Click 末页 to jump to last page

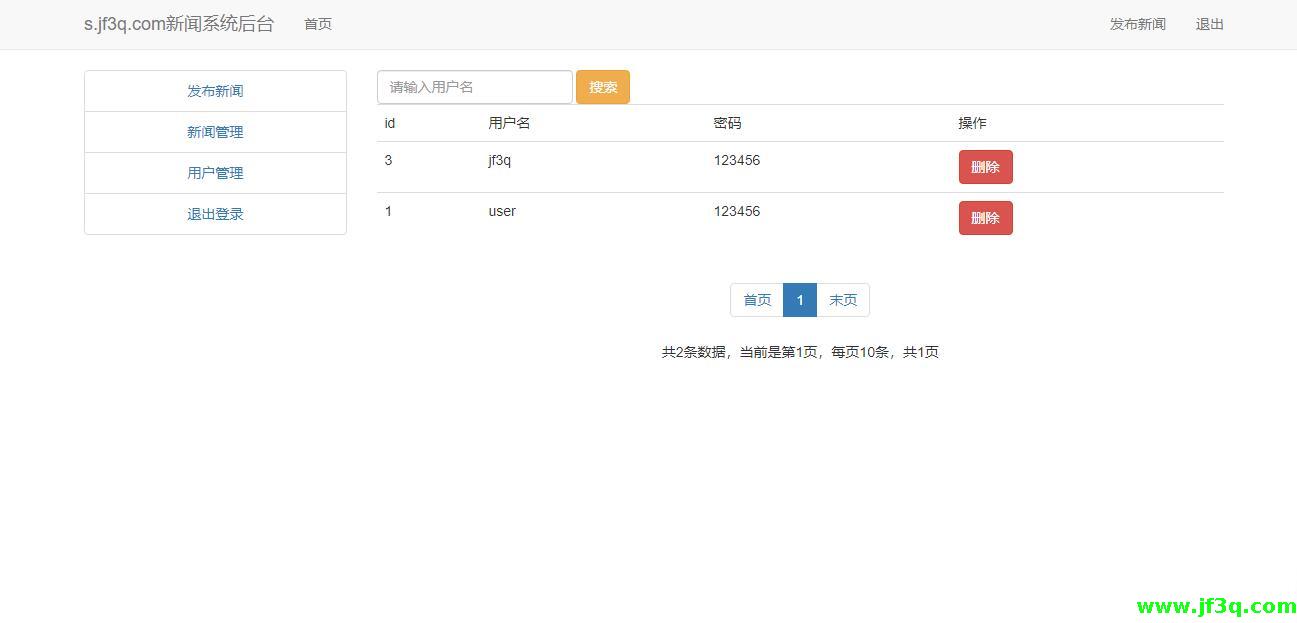pyautogui.click(x=843, y=299)
